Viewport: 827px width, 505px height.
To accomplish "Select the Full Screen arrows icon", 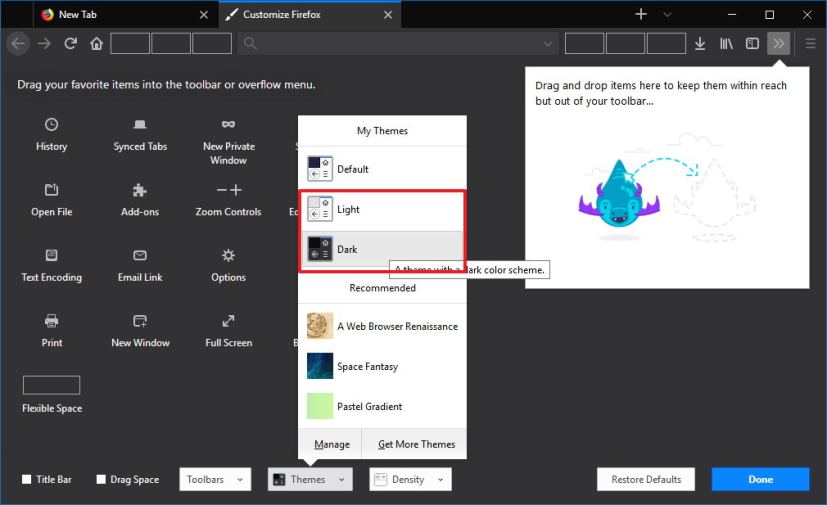I will (x=228, y=321).
